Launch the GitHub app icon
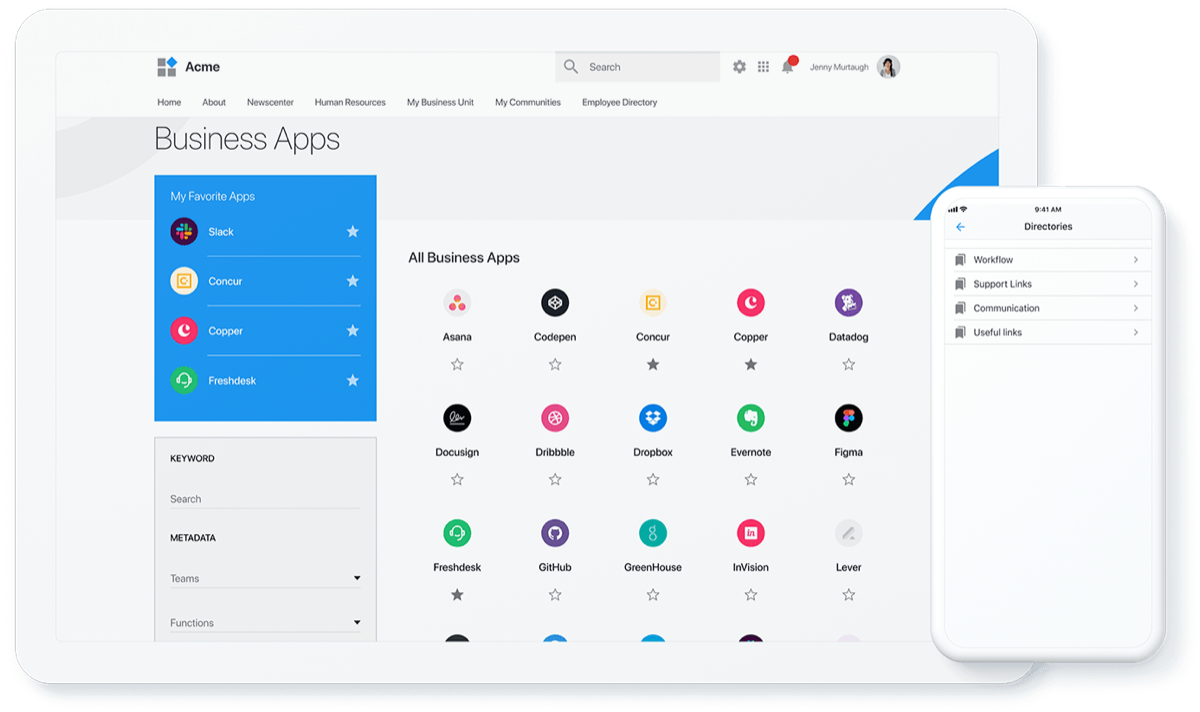 pos(555,533)
